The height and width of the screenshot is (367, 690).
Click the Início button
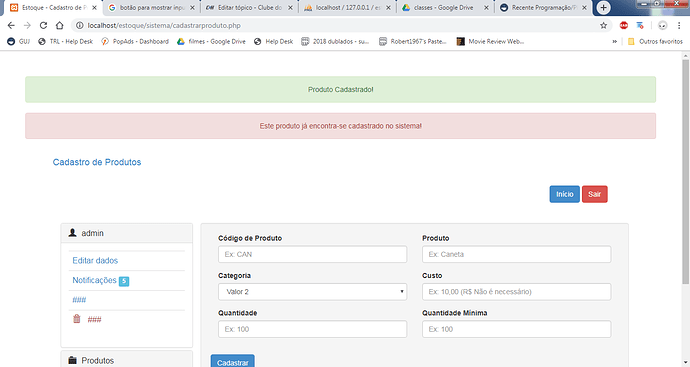coord(565,194)
